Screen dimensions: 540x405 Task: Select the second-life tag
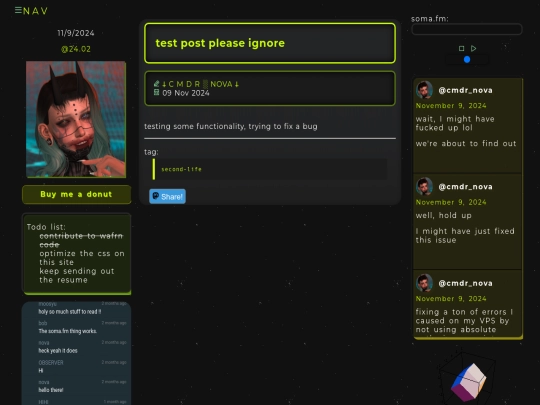[181, 169]
